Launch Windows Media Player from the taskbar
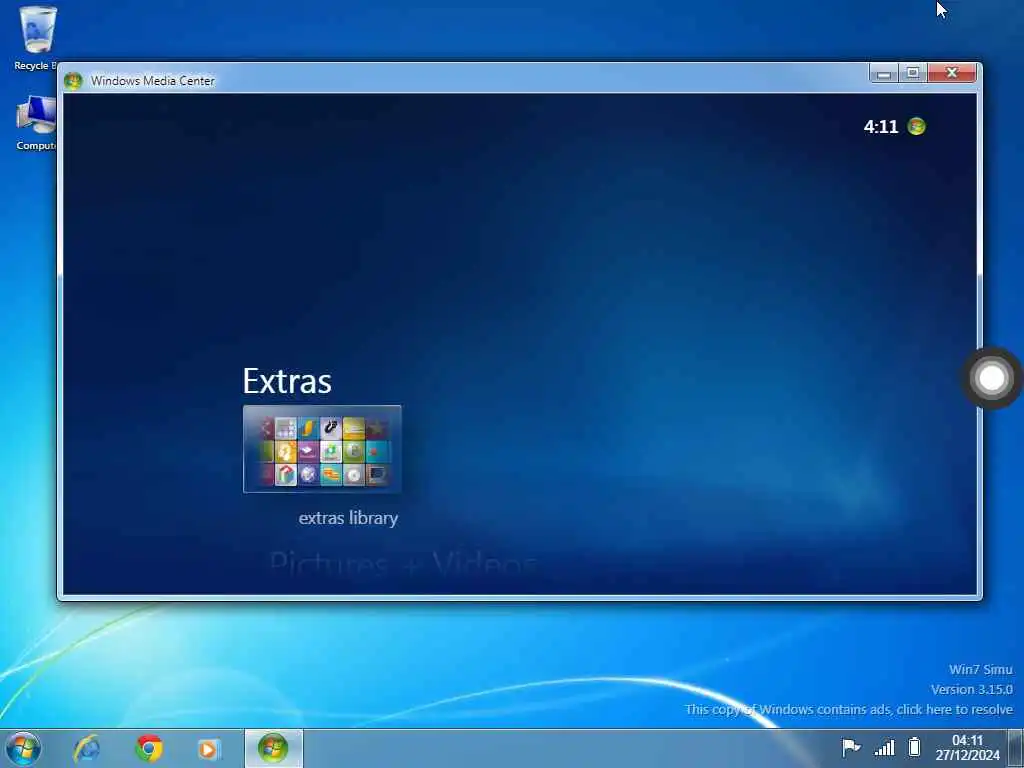This screenshot has width=1024, height=768. tap(209, 749)
